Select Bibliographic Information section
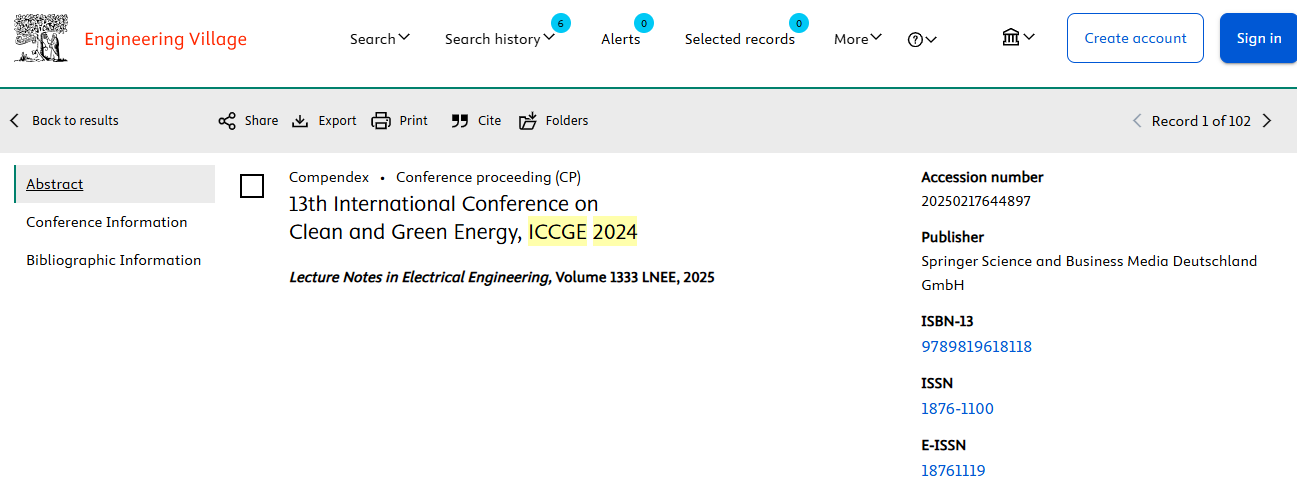This screenshot has width=1297, height=496. (x=114, y=260)
